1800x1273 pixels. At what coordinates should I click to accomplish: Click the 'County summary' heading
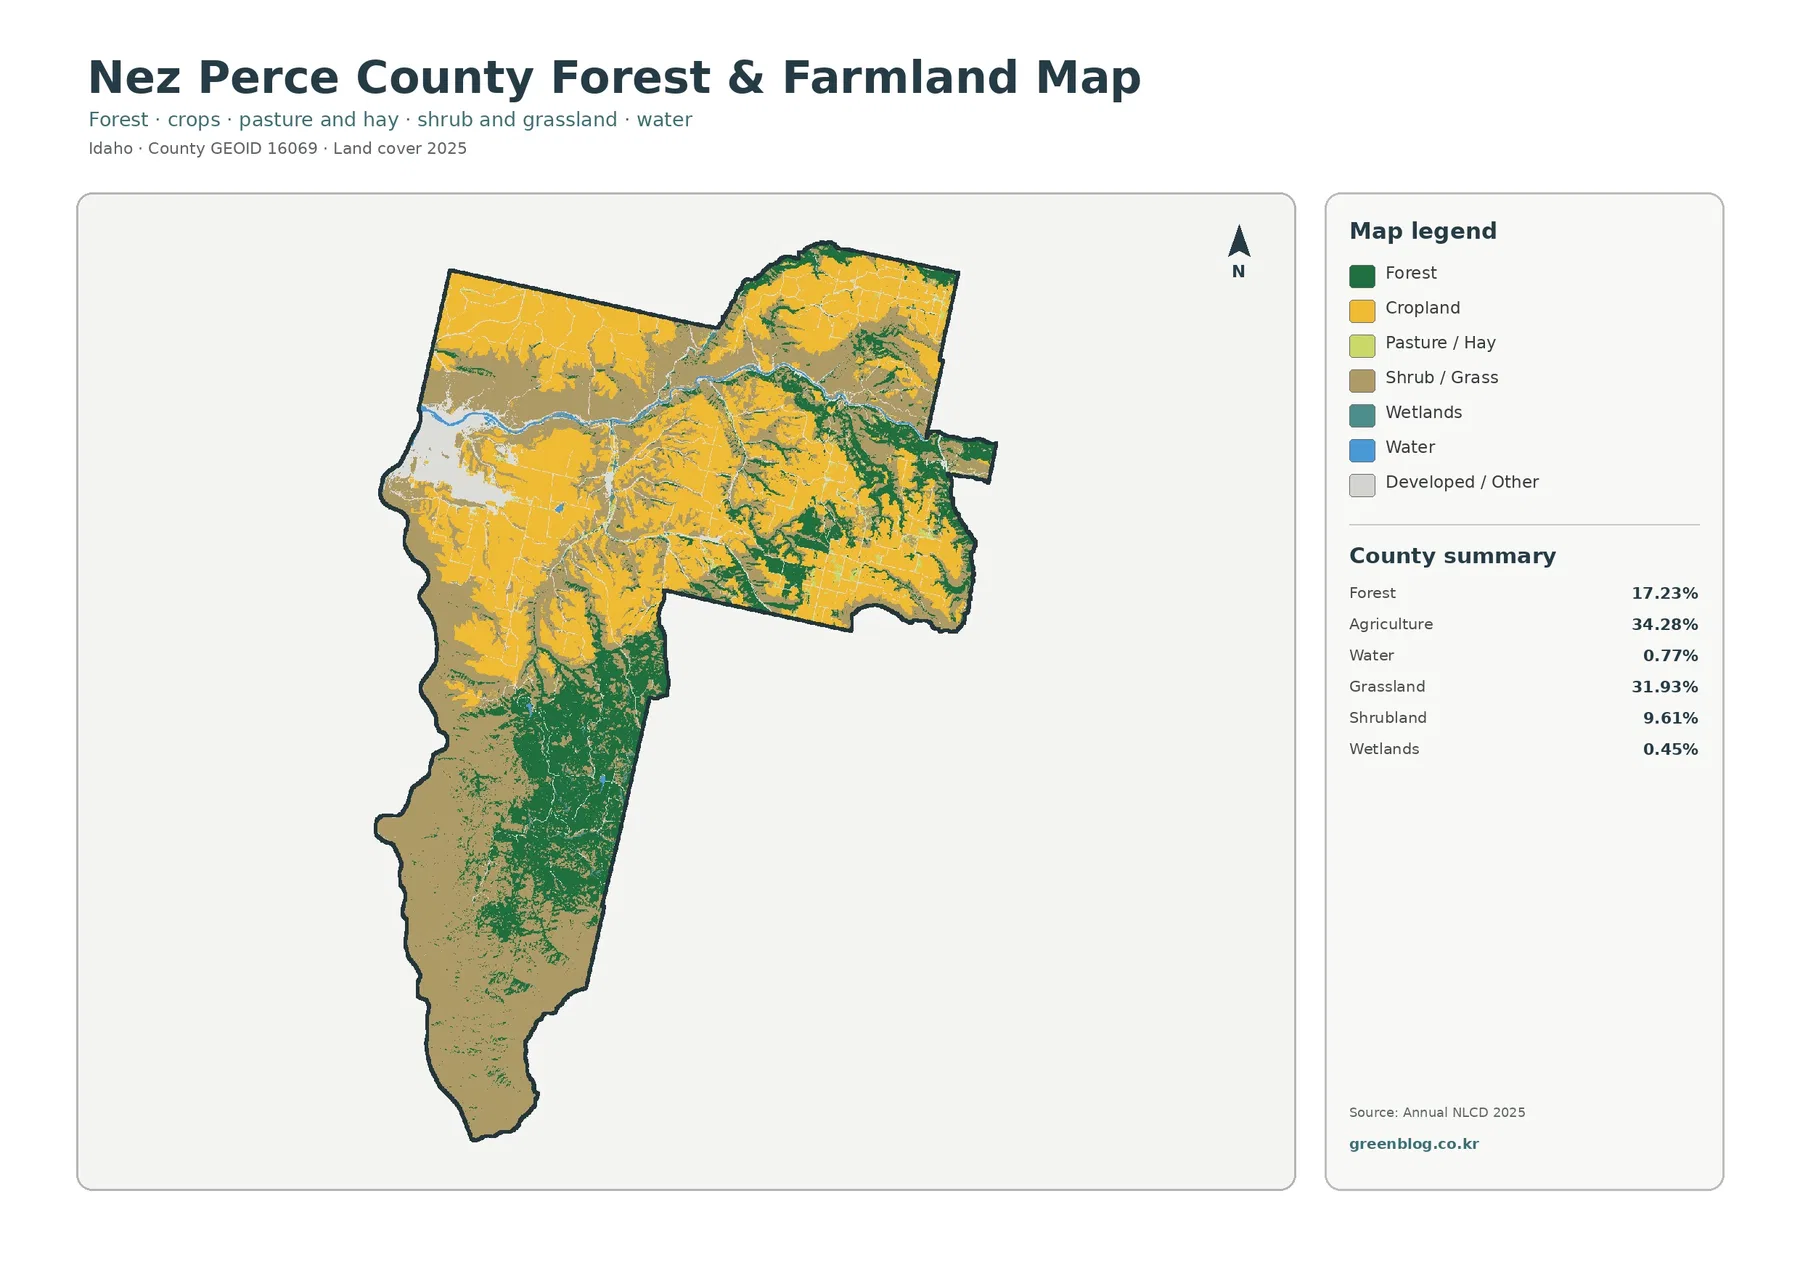[x=1452, y=556]
